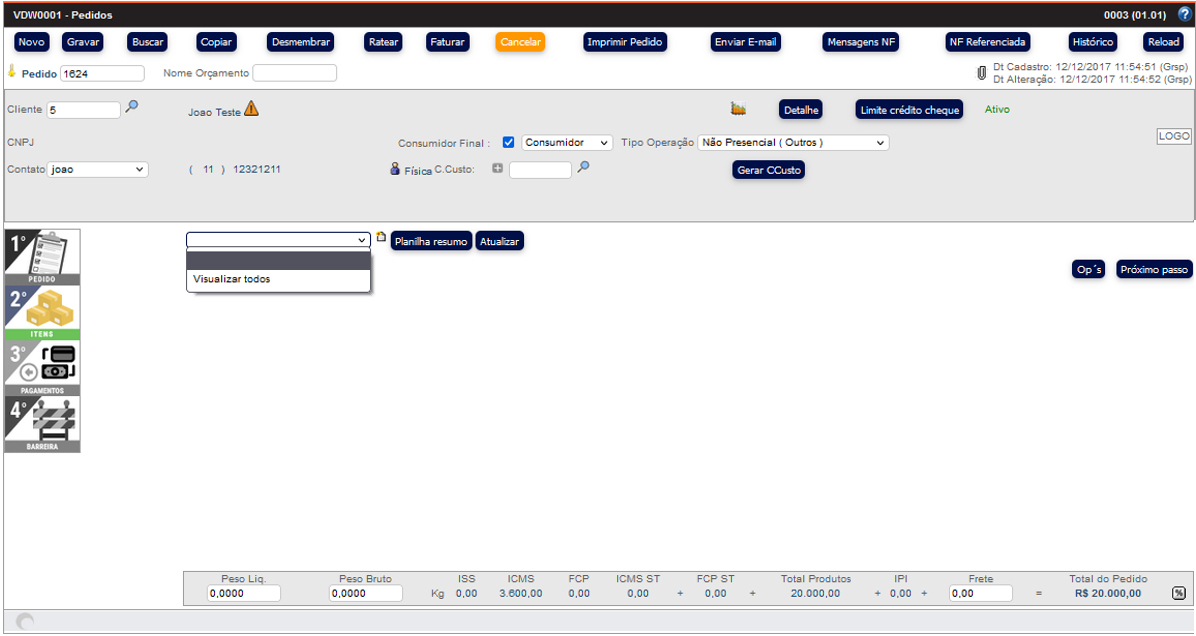1196x636 pixels.
Task: Click the orange Cancelar button
Action: tap(519, 42)
